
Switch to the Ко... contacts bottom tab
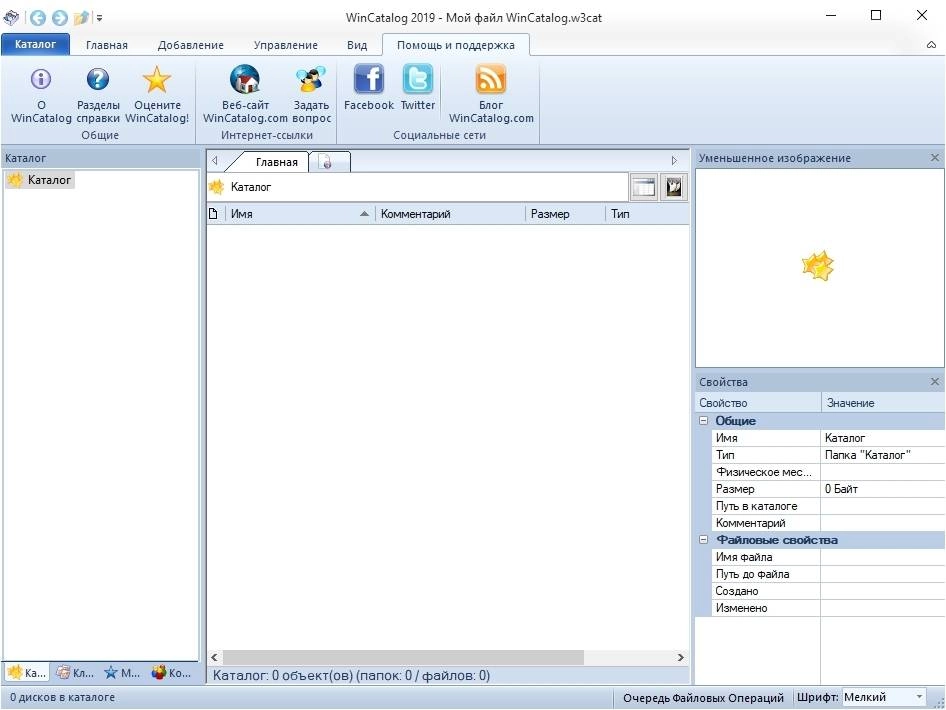point(171,673)
